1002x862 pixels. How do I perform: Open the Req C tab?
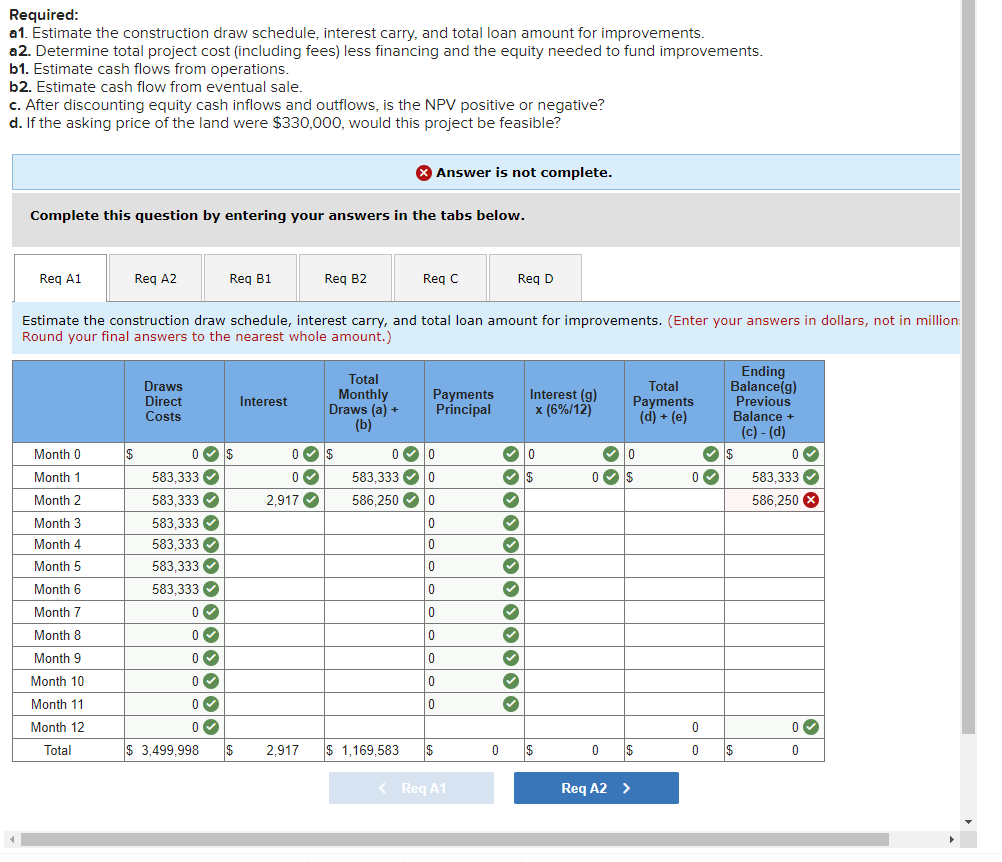click(x=440, y=278)
